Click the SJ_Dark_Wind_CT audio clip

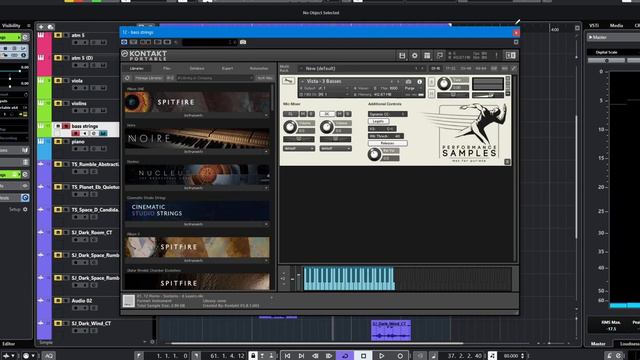click(391, 330)
